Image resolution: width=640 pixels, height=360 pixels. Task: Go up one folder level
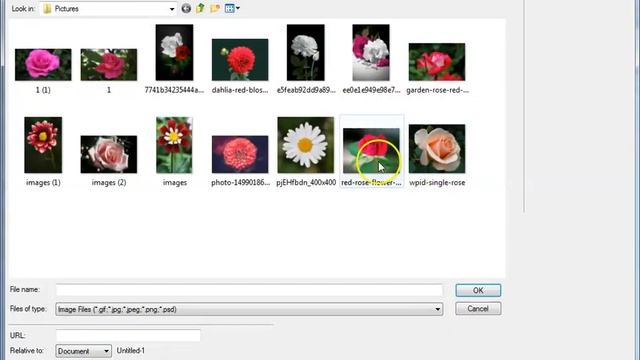[200, 8]
